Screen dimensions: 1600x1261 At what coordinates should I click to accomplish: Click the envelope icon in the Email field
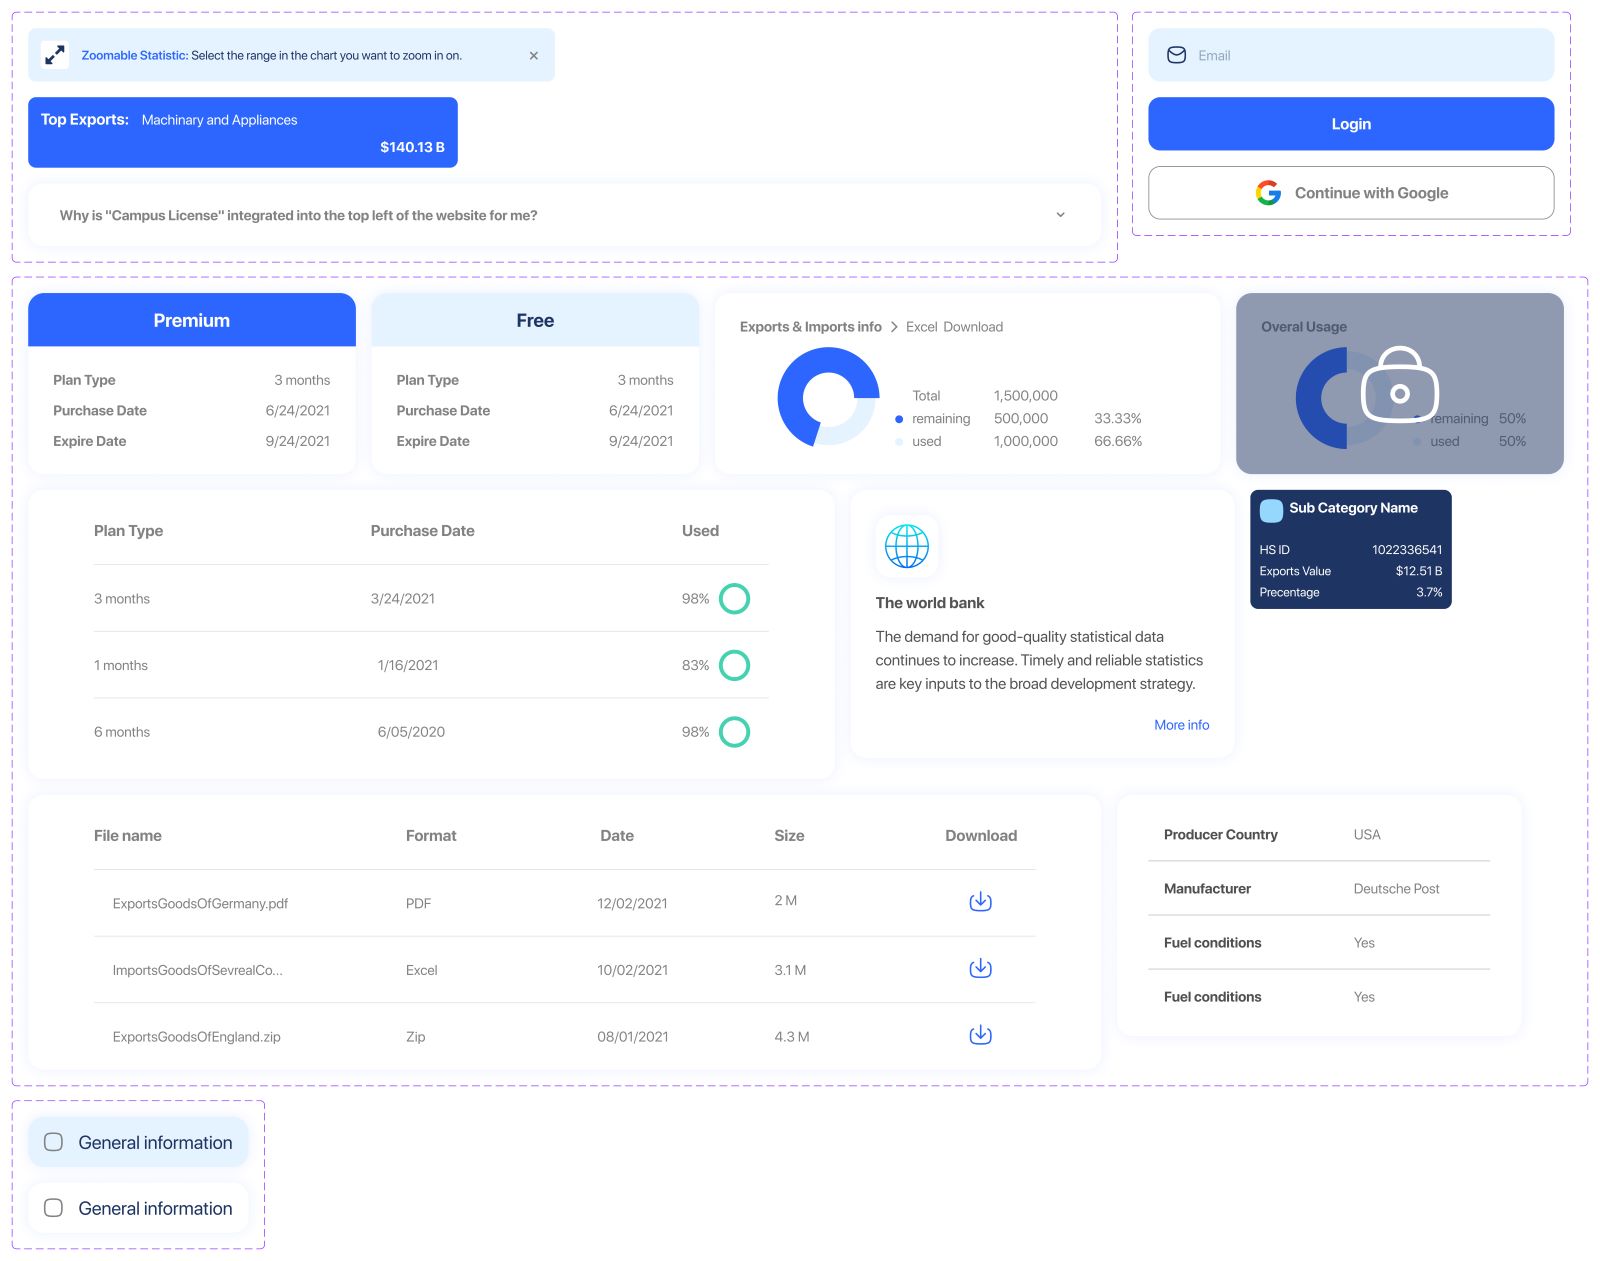pyautogui.click(x=1177, y=55)
